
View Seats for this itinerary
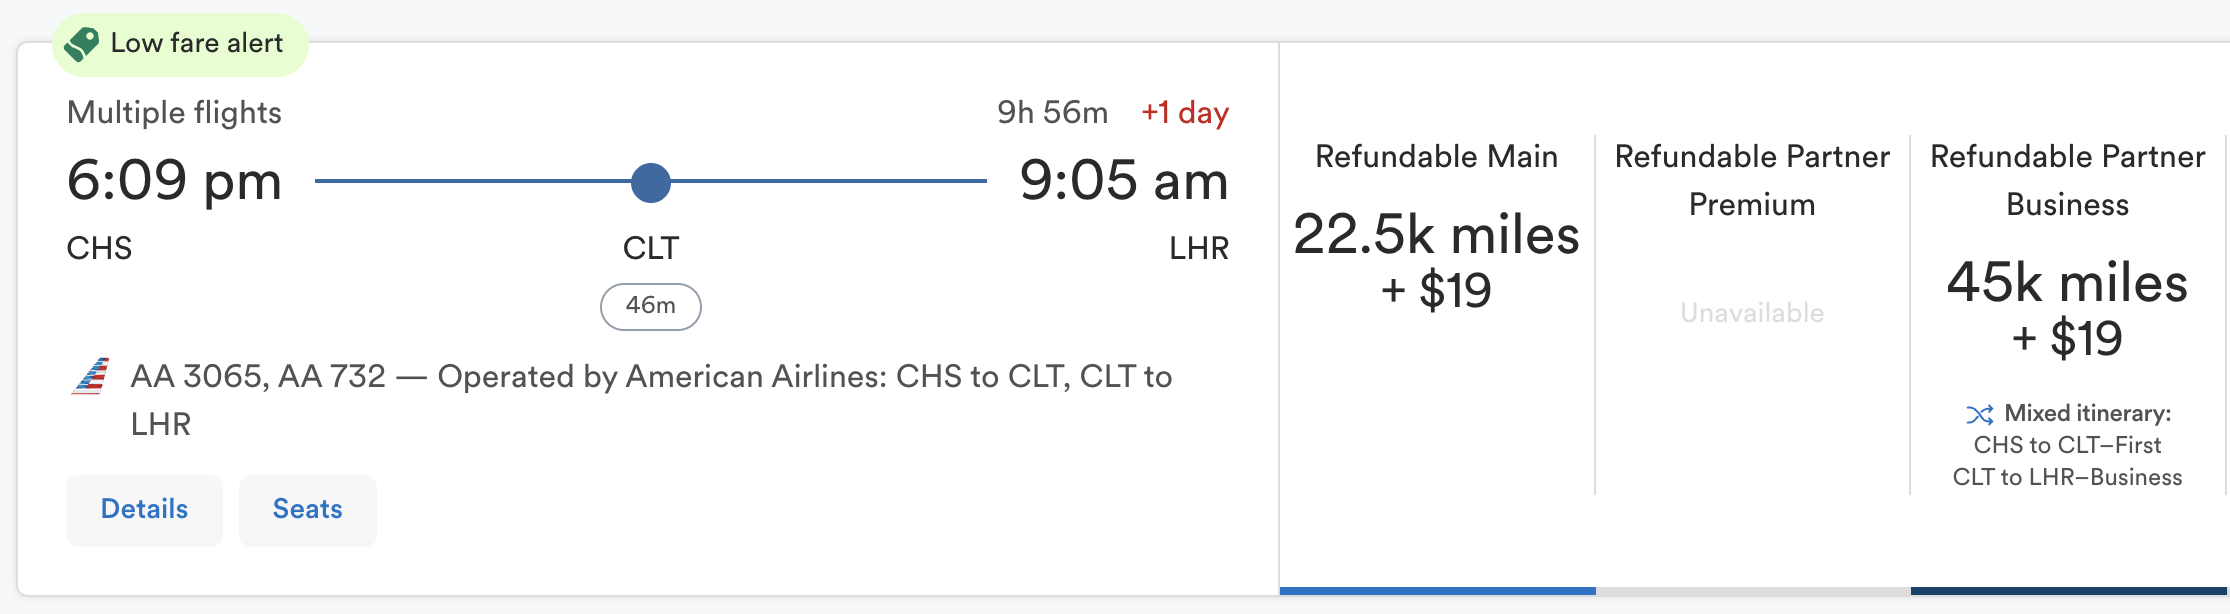point(307,510)
